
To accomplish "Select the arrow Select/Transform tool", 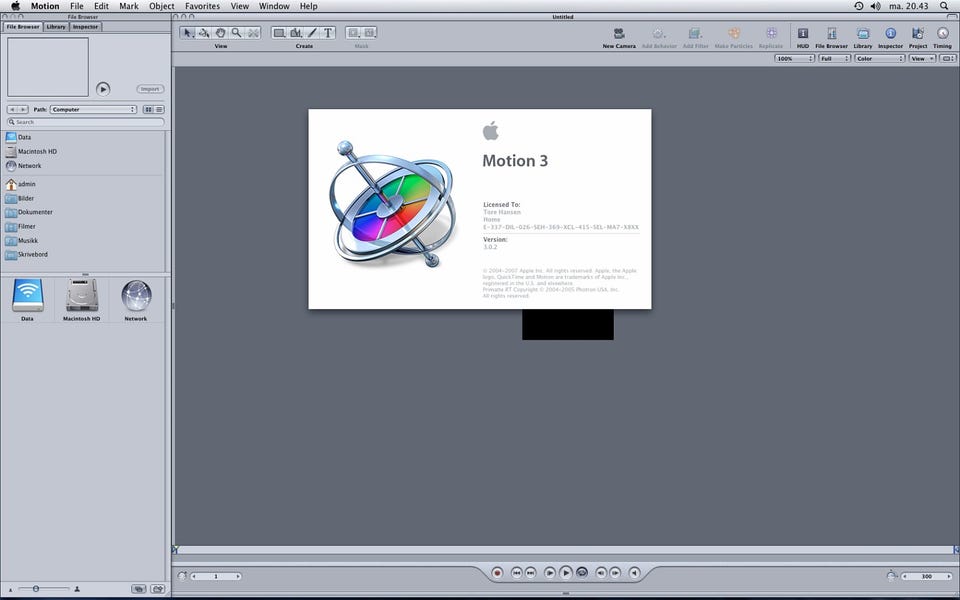I will (188, 33).
